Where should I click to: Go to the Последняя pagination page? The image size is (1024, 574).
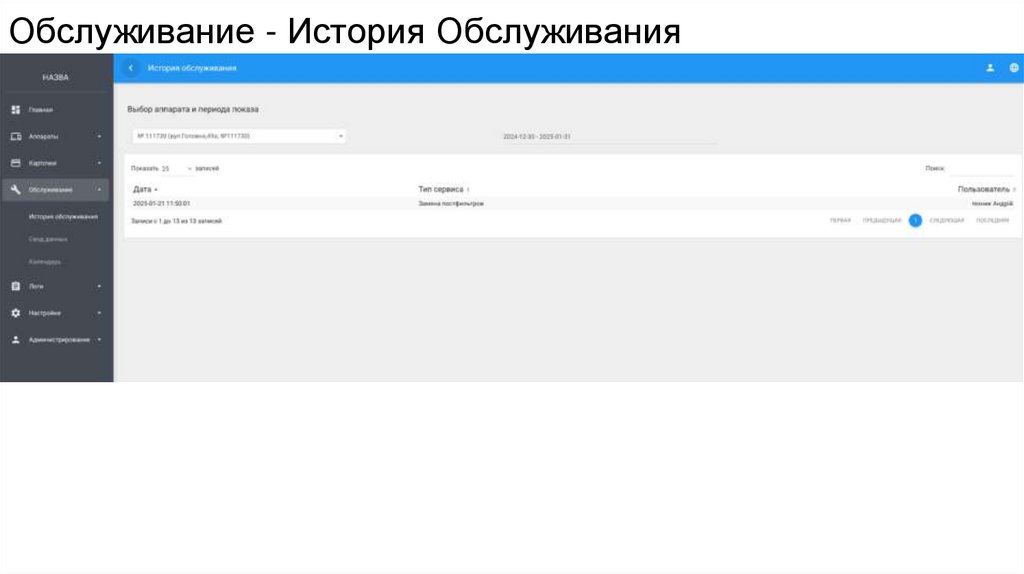[993, 221]
